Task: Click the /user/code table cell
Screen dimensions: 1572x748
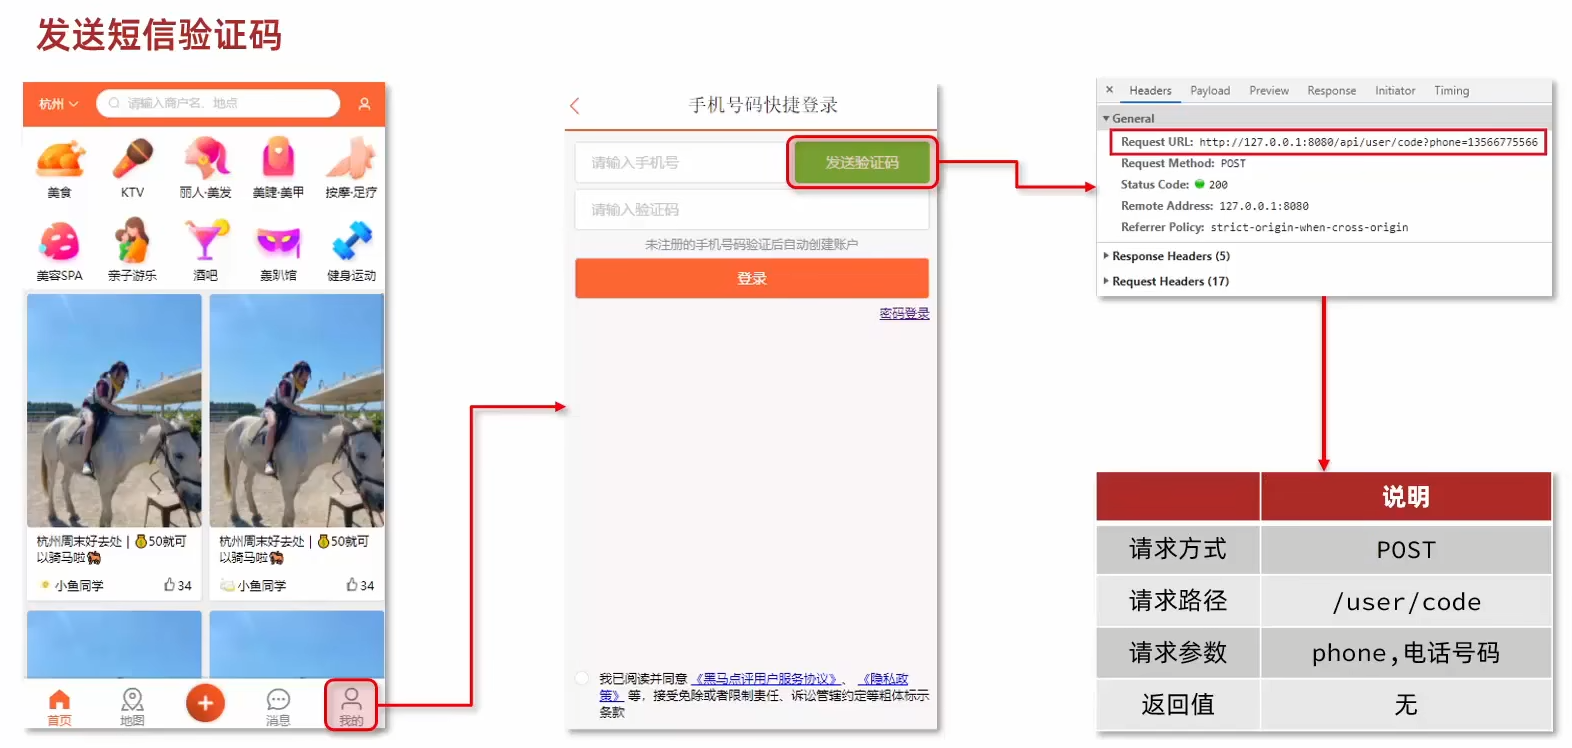Action: click(1406, 602)
